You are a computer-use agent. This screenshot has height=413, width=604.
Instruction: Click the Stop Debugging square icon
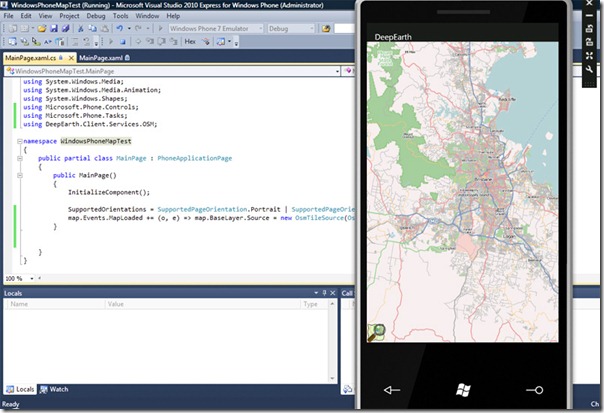coord(122,42)
